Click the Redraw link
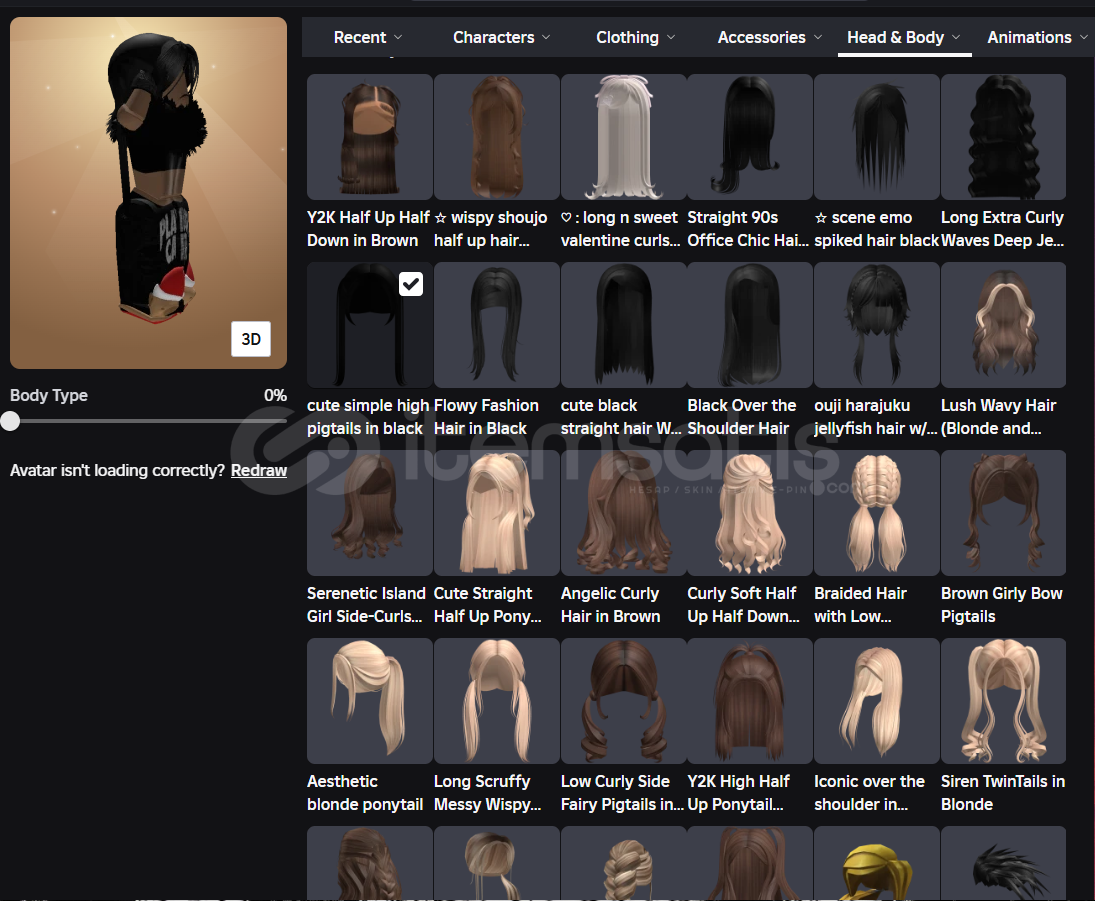 pos(259,470)
